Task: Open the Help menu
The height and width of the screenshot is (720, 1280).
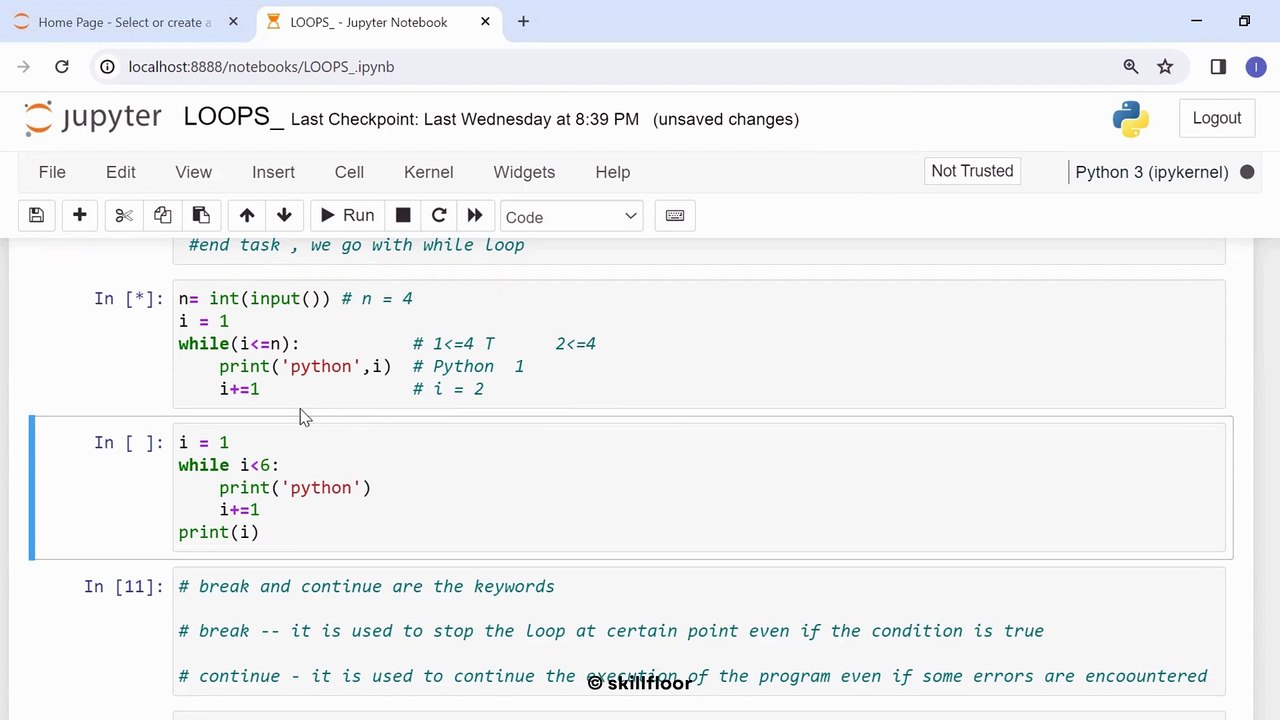Action: (613, 172)
